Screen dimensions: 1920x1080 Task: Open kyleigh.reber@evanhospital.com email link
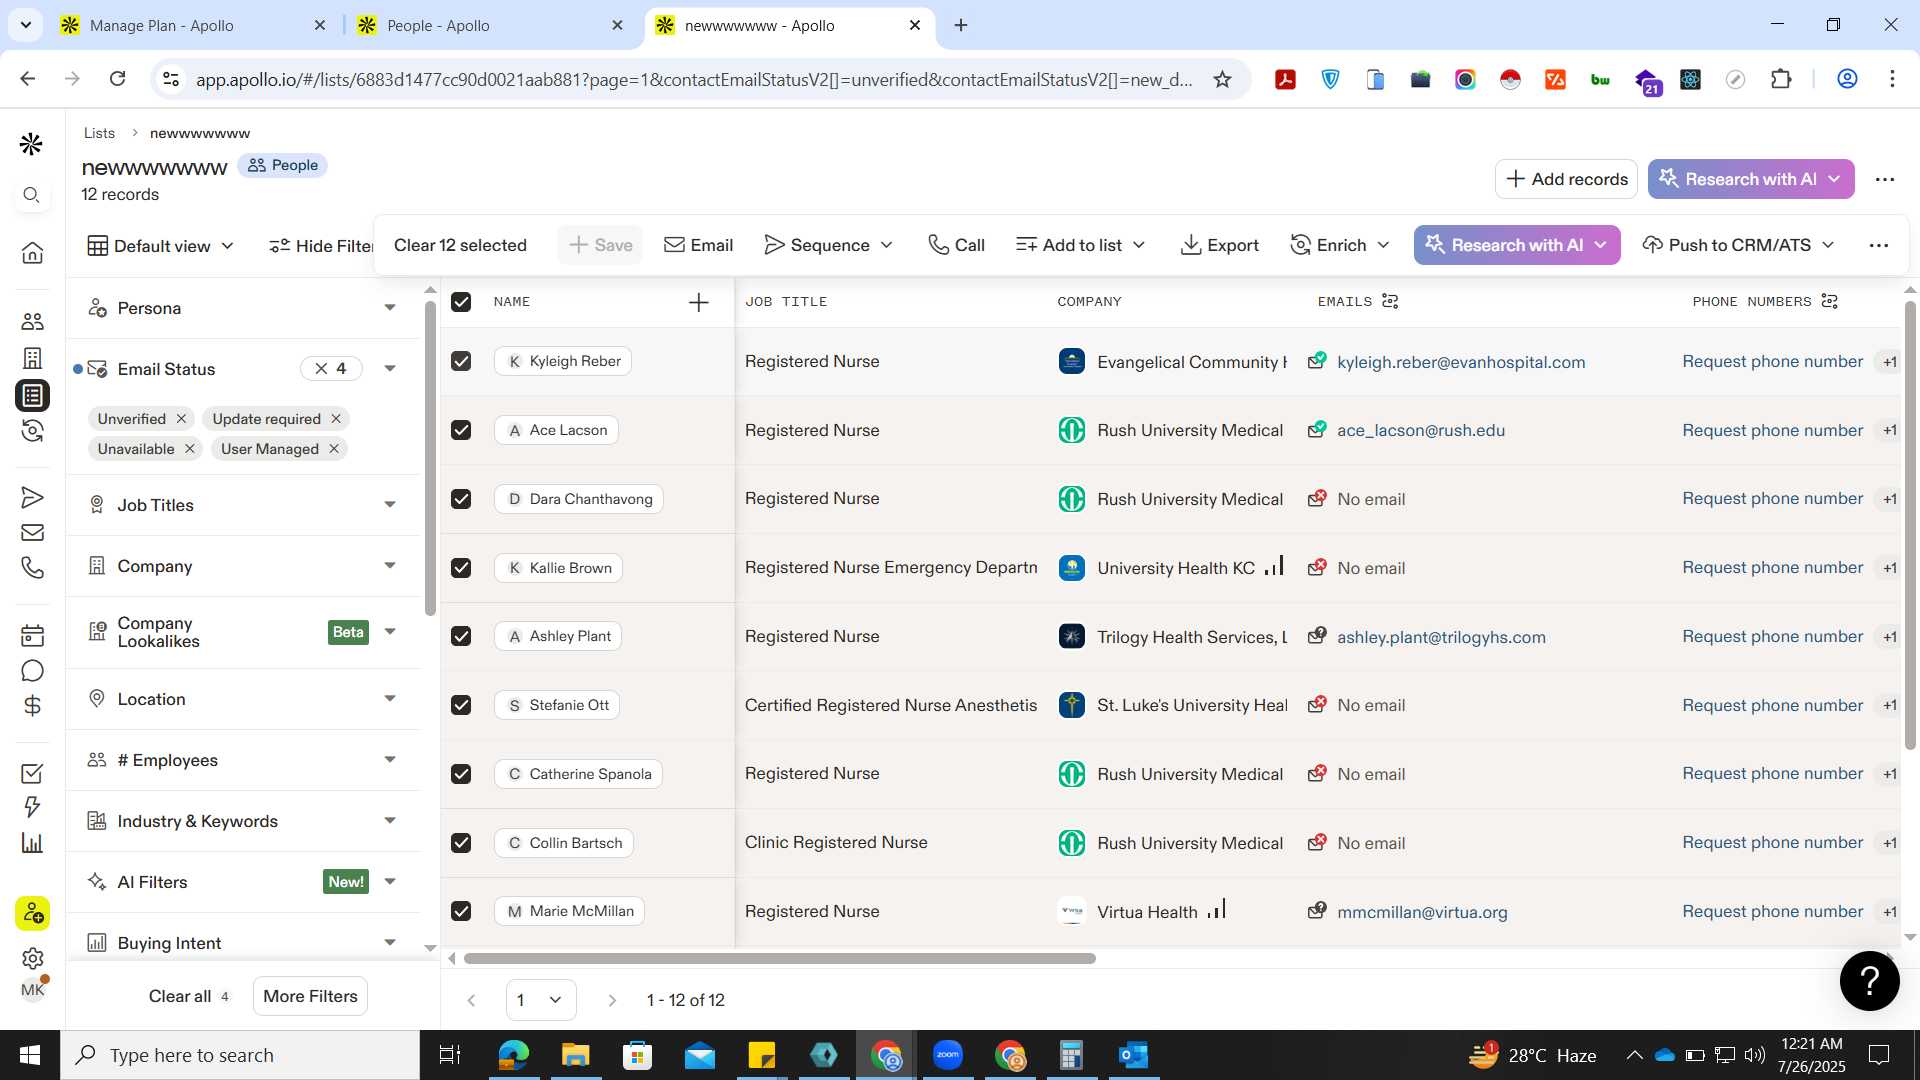[x=1461, y=362]
